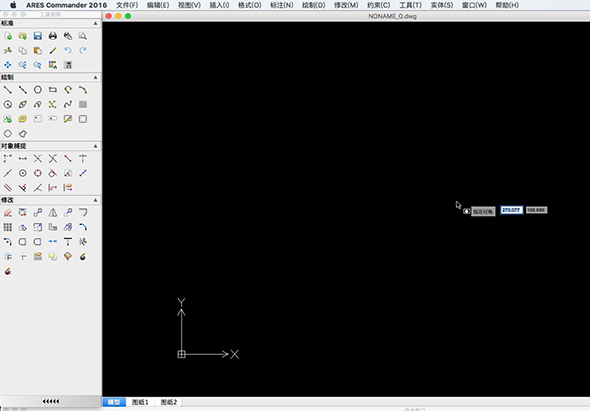The height and width of the screenshot is (411, 590).
Task: Click the gray second coordinate field beside 273.077
Action: (x=536, y=210)
